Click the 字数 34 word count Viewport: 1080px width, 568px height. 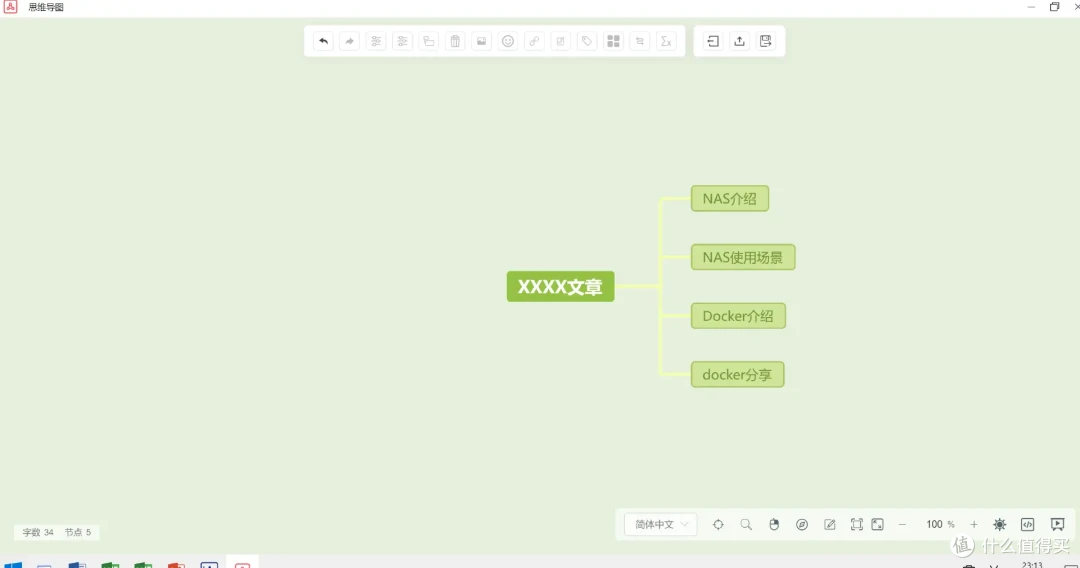point(38,532)
